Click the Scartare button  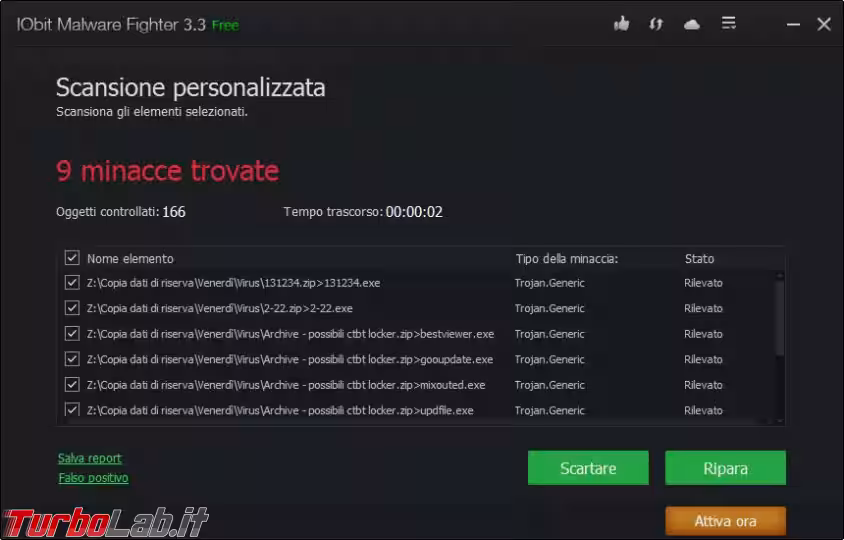(588, 468)
